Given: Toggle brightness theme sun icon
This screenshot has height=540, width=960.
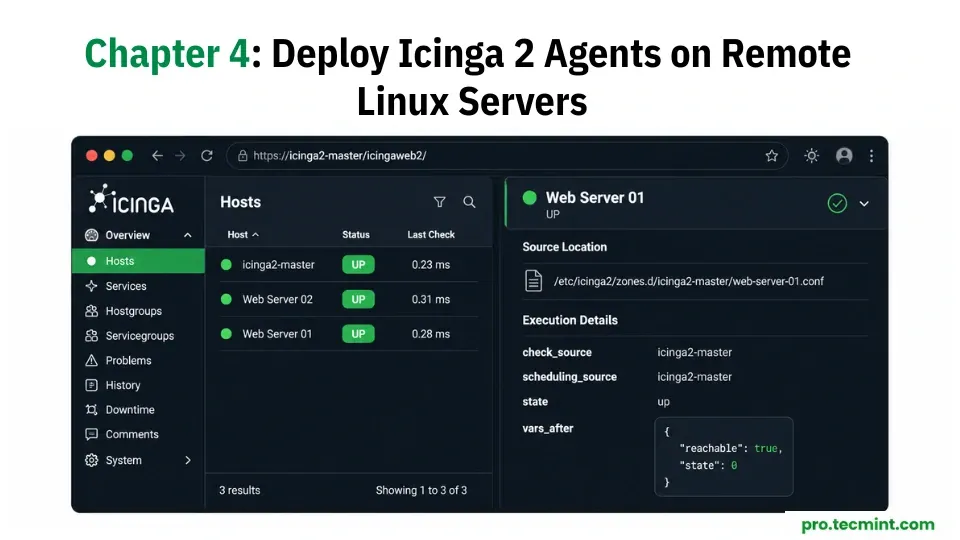Looking at the screenshot, I should 812,156.
